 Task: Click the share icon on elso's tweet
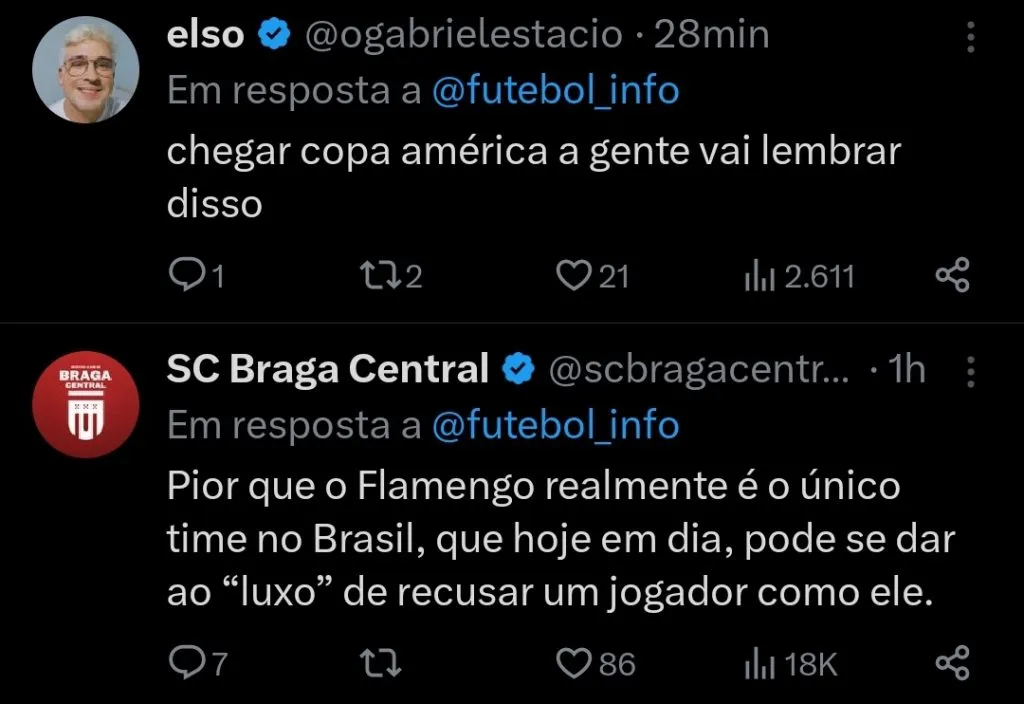951,273
